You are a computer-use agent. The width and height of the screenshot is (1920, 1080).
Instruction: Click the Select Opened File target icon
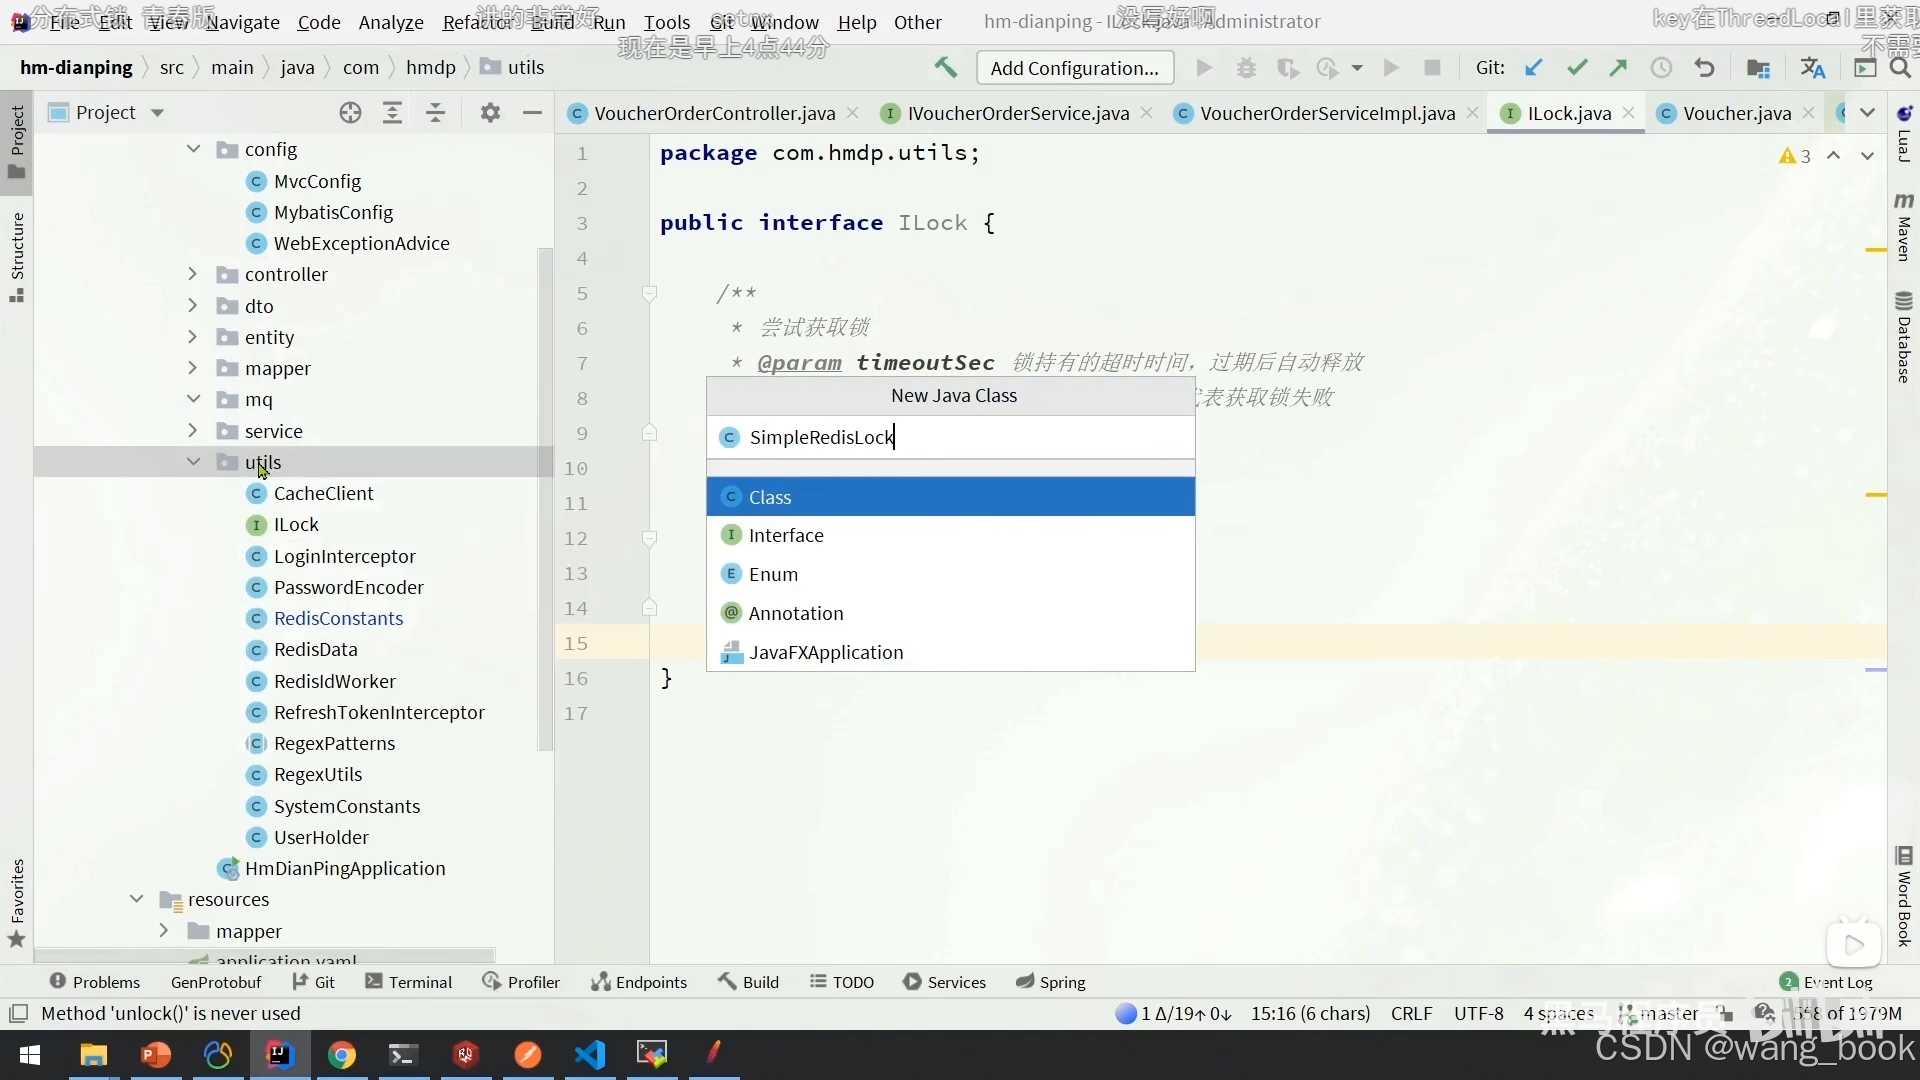(x=350, y=113)
